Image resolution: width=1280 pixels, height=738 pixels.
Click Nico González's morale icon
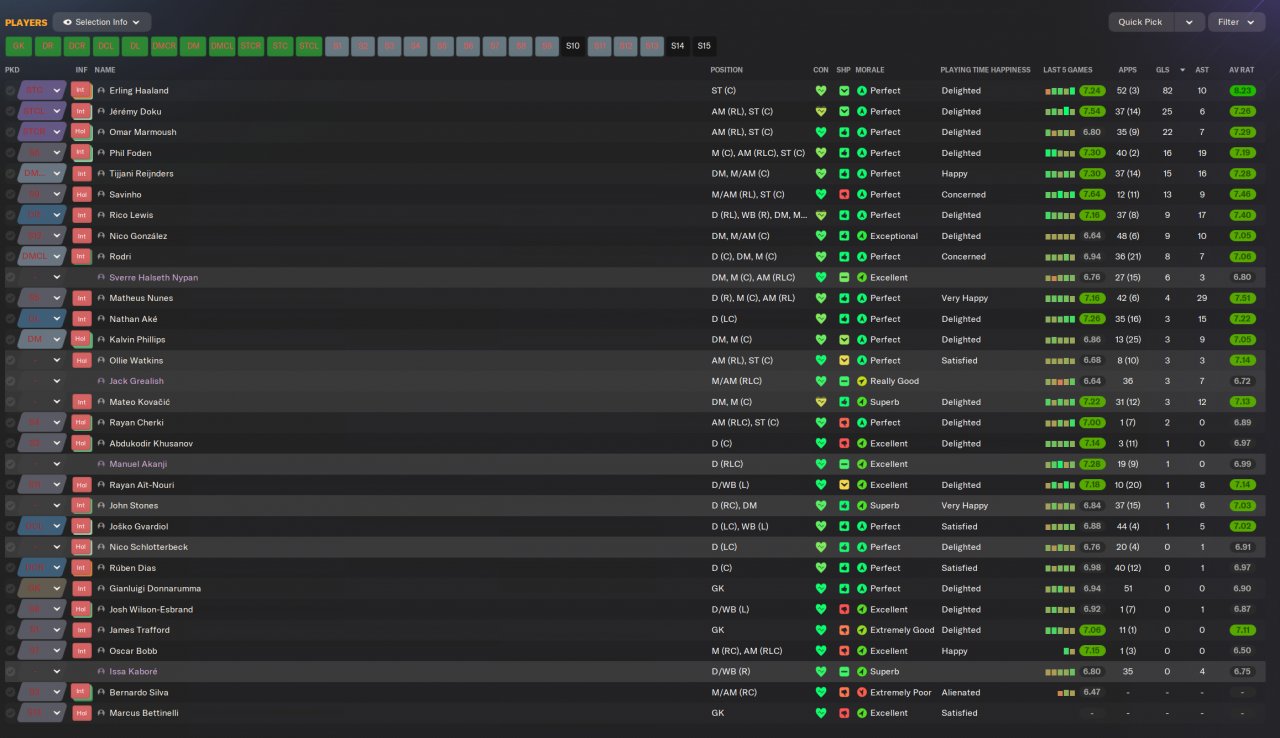(x=862, y=236)
